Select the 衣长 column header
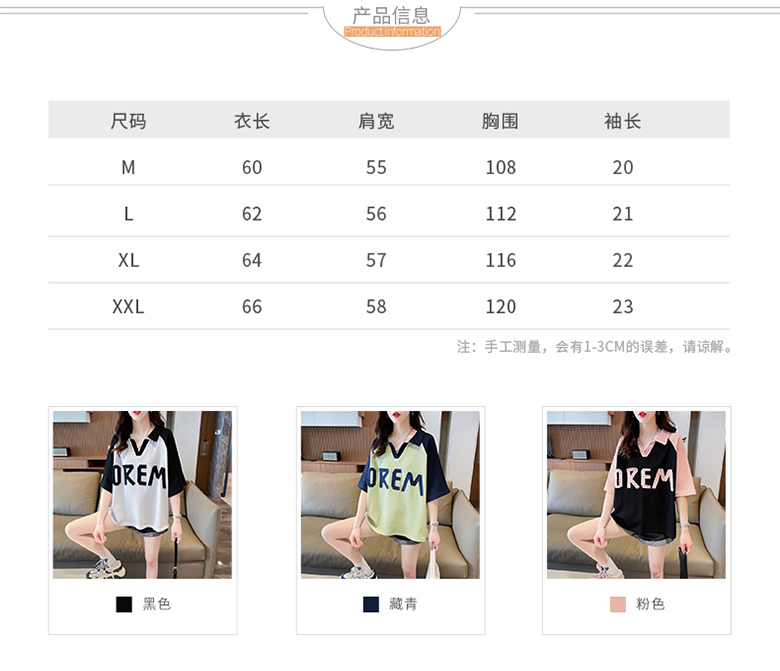This screenshot has width=780, height=671. point(252,121)
